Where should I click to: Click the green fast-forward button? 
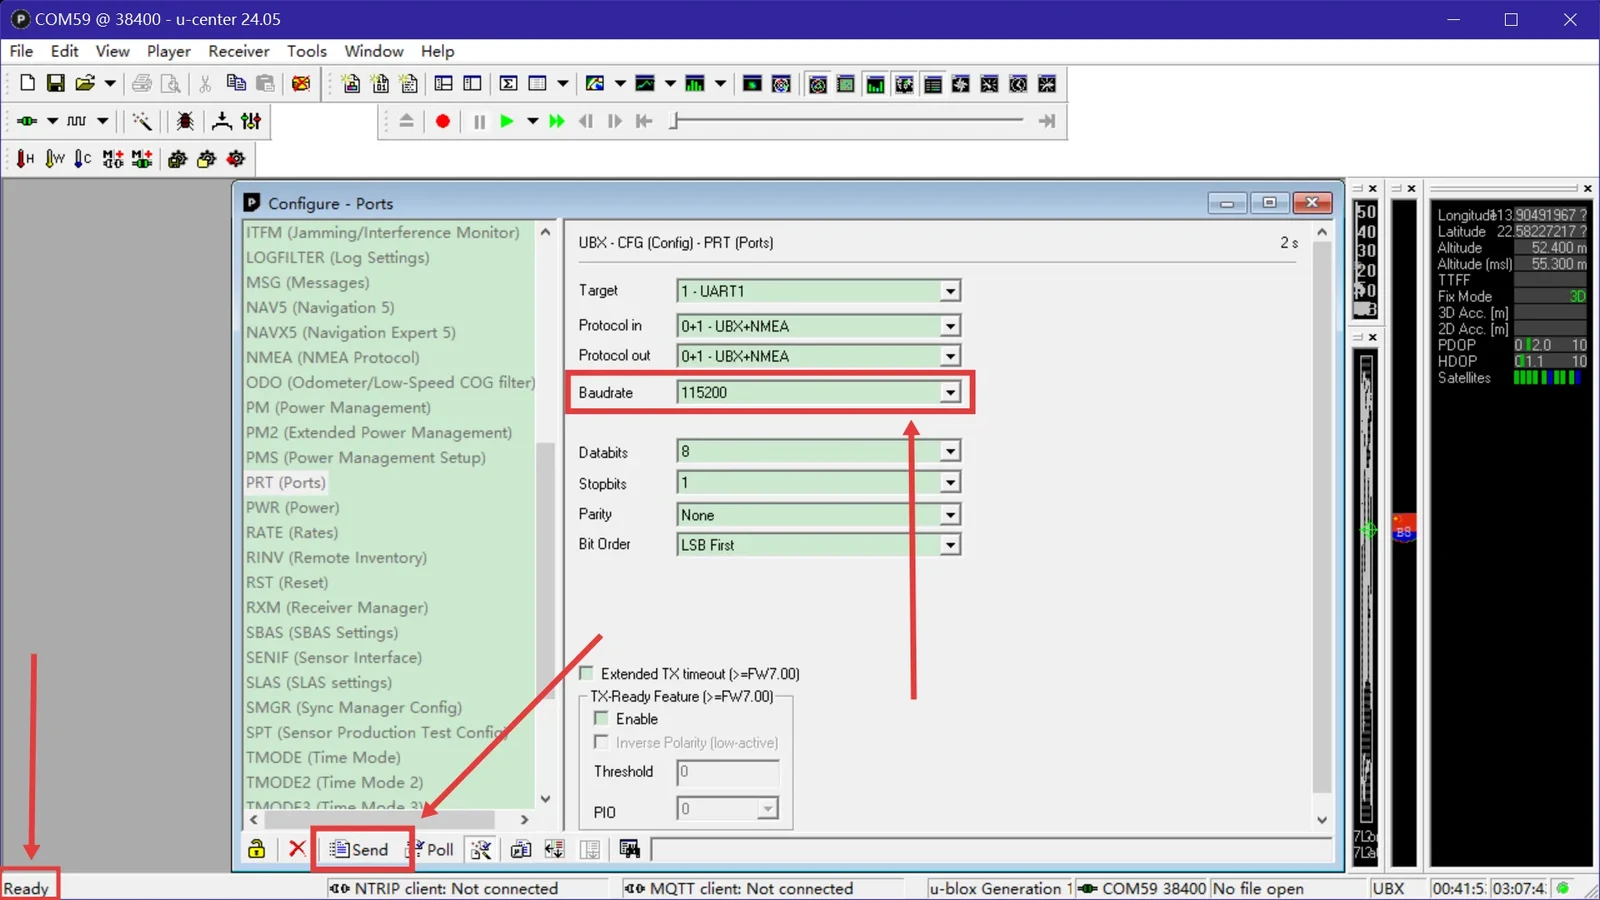[557, 121]
